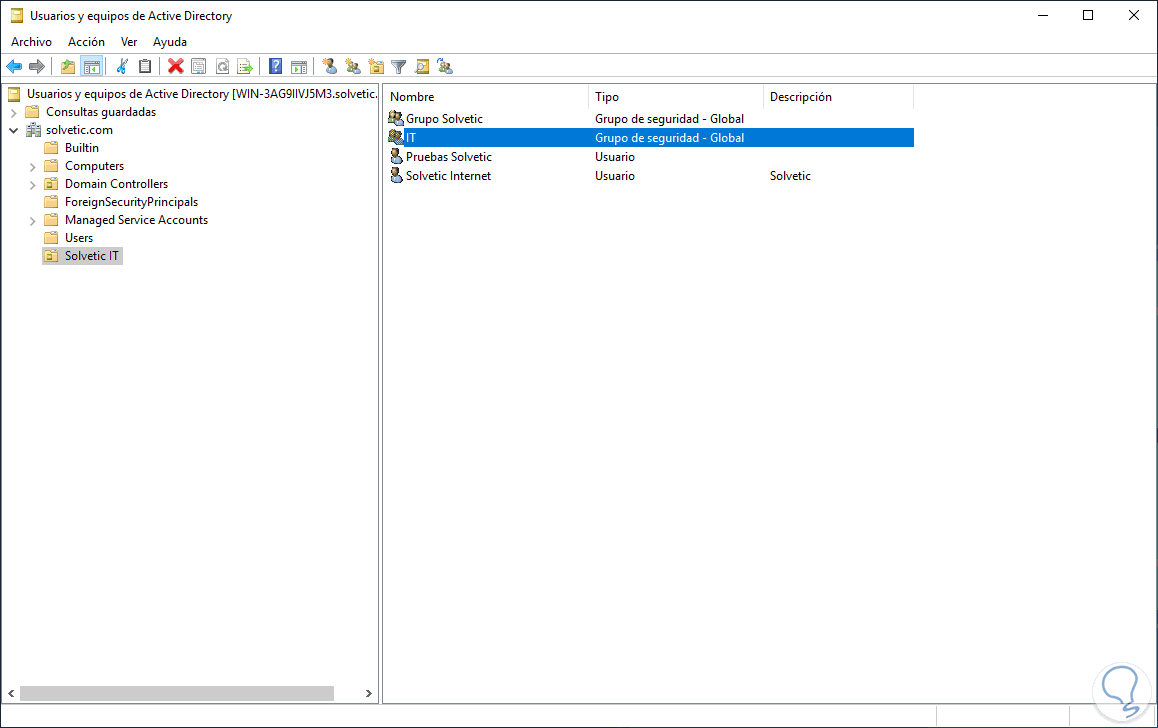Click the Grupo Solvetic group icon

pos(396,118)
